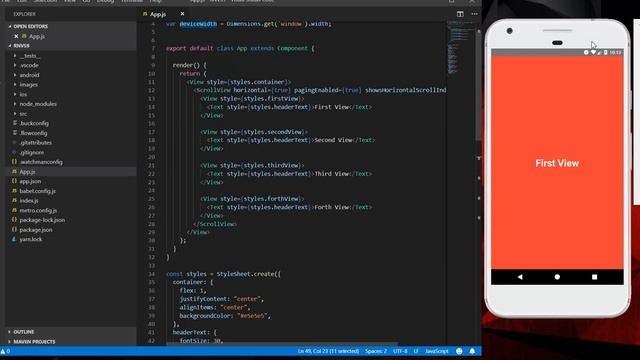The image size is (640, 360).
Task: Click the 'Second View' Text code line
Action: [291, 140]
